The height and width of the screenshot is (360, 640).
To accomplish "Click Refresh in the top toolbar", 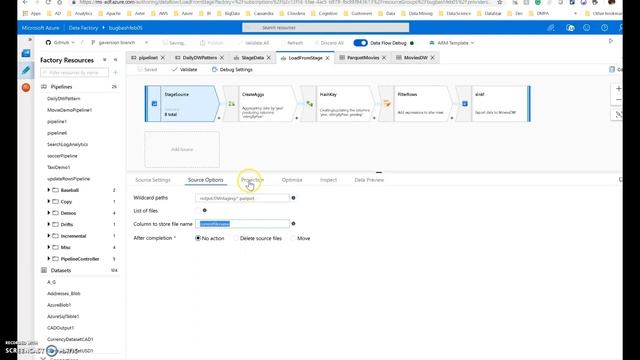I will click(292, 43).
